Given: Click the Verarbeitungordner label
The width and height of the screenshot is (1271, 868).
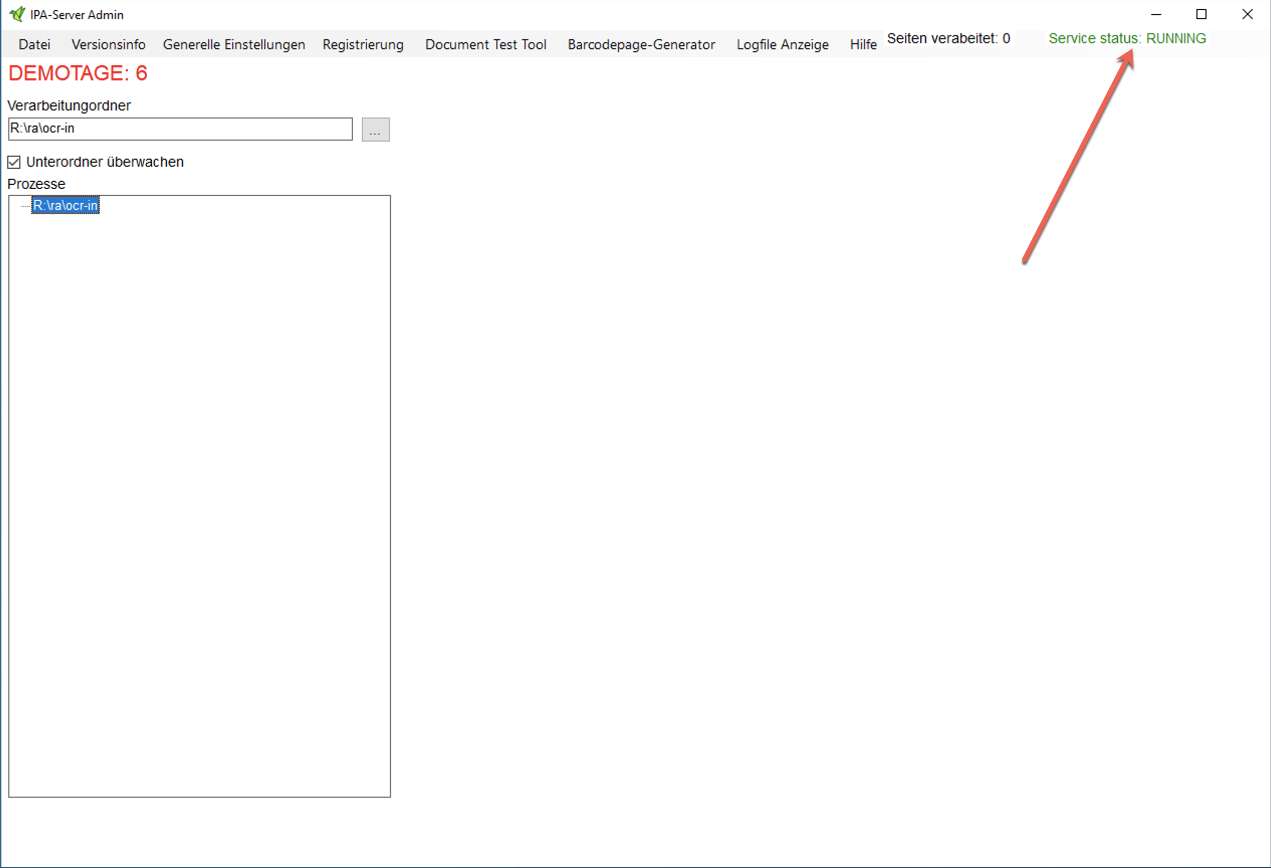Looking at the screenshot, I should tap(69, 105).
